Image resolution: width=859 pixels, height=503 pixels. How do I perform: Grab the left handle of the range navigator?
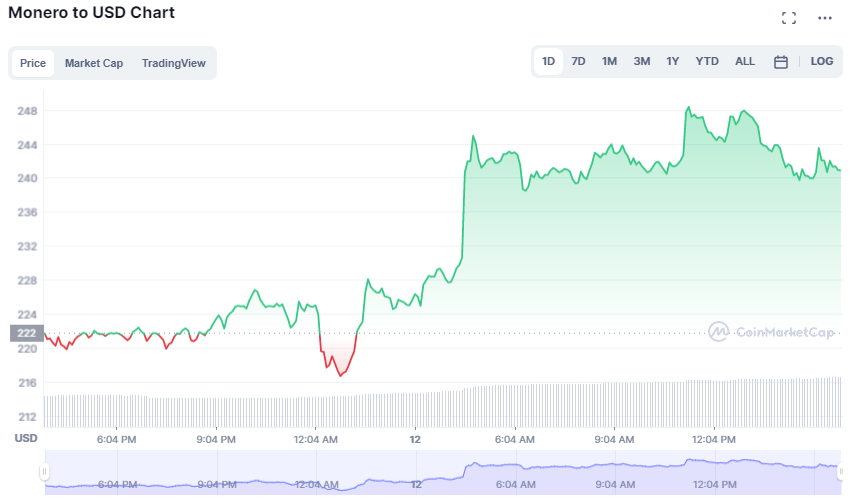pos(44,471)
